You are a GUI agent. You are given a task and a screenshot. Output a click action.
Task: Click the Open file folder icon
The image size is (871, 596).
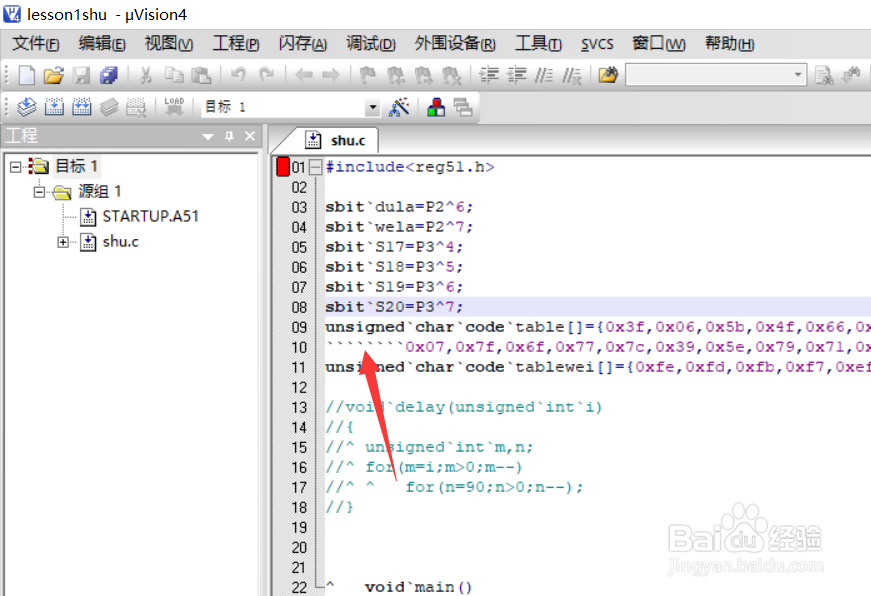coord(54,75)
